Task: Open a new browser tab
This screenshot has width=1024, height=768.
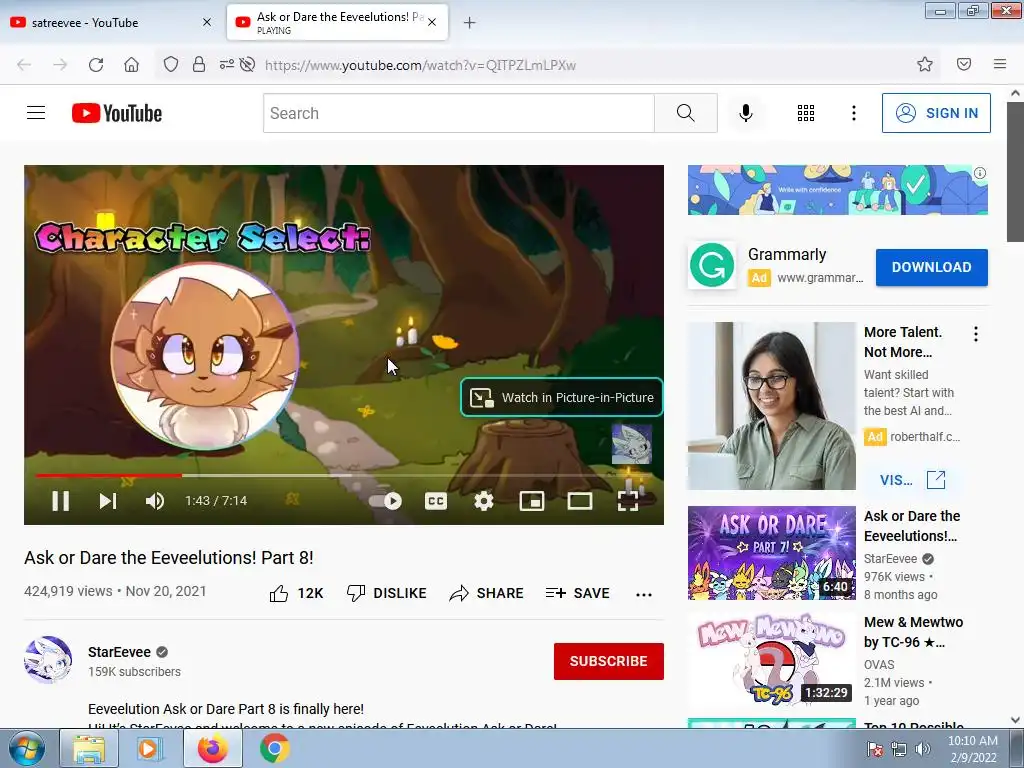Action: pos(469,23)
